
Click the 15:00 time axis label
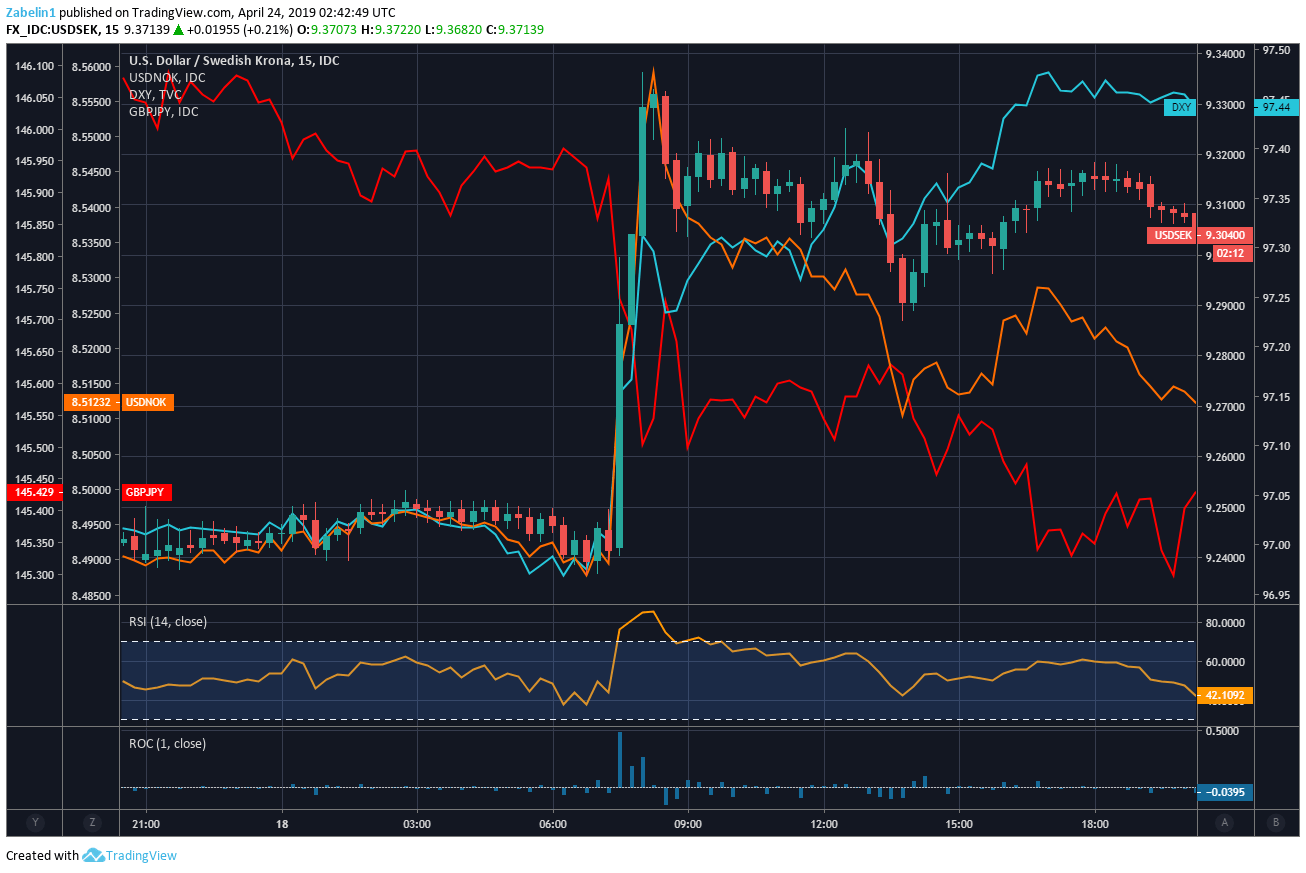(x=959, y=825)
